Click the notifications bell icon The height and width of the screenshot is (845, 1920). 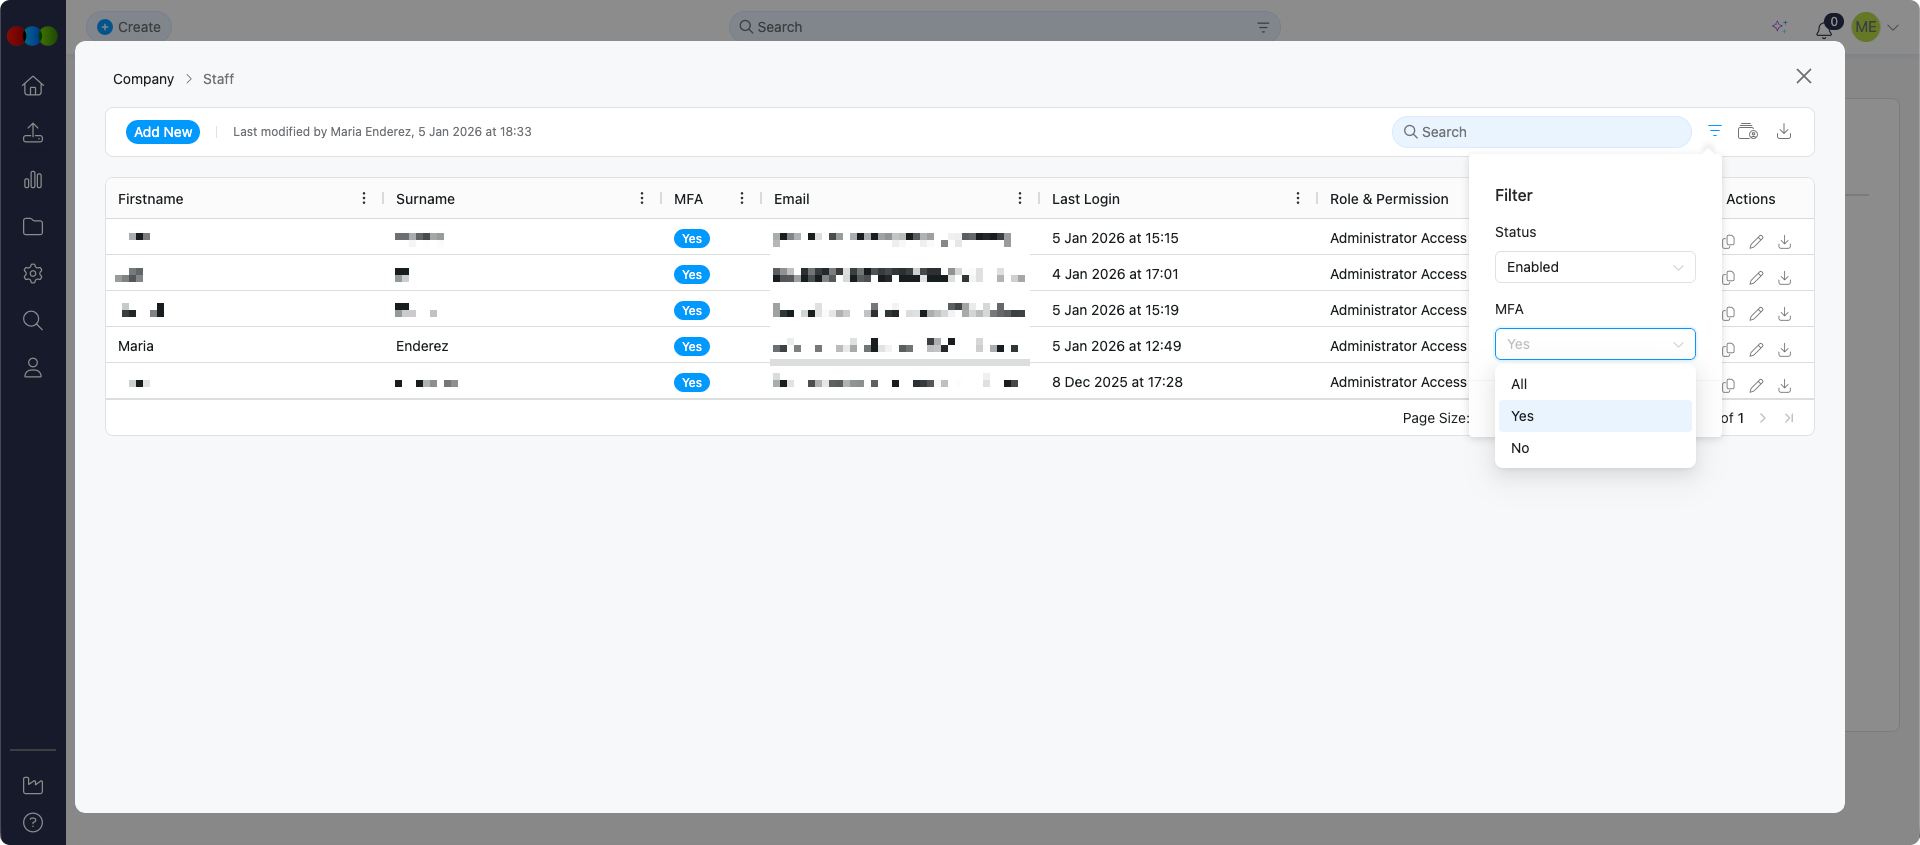point(1824,29)
